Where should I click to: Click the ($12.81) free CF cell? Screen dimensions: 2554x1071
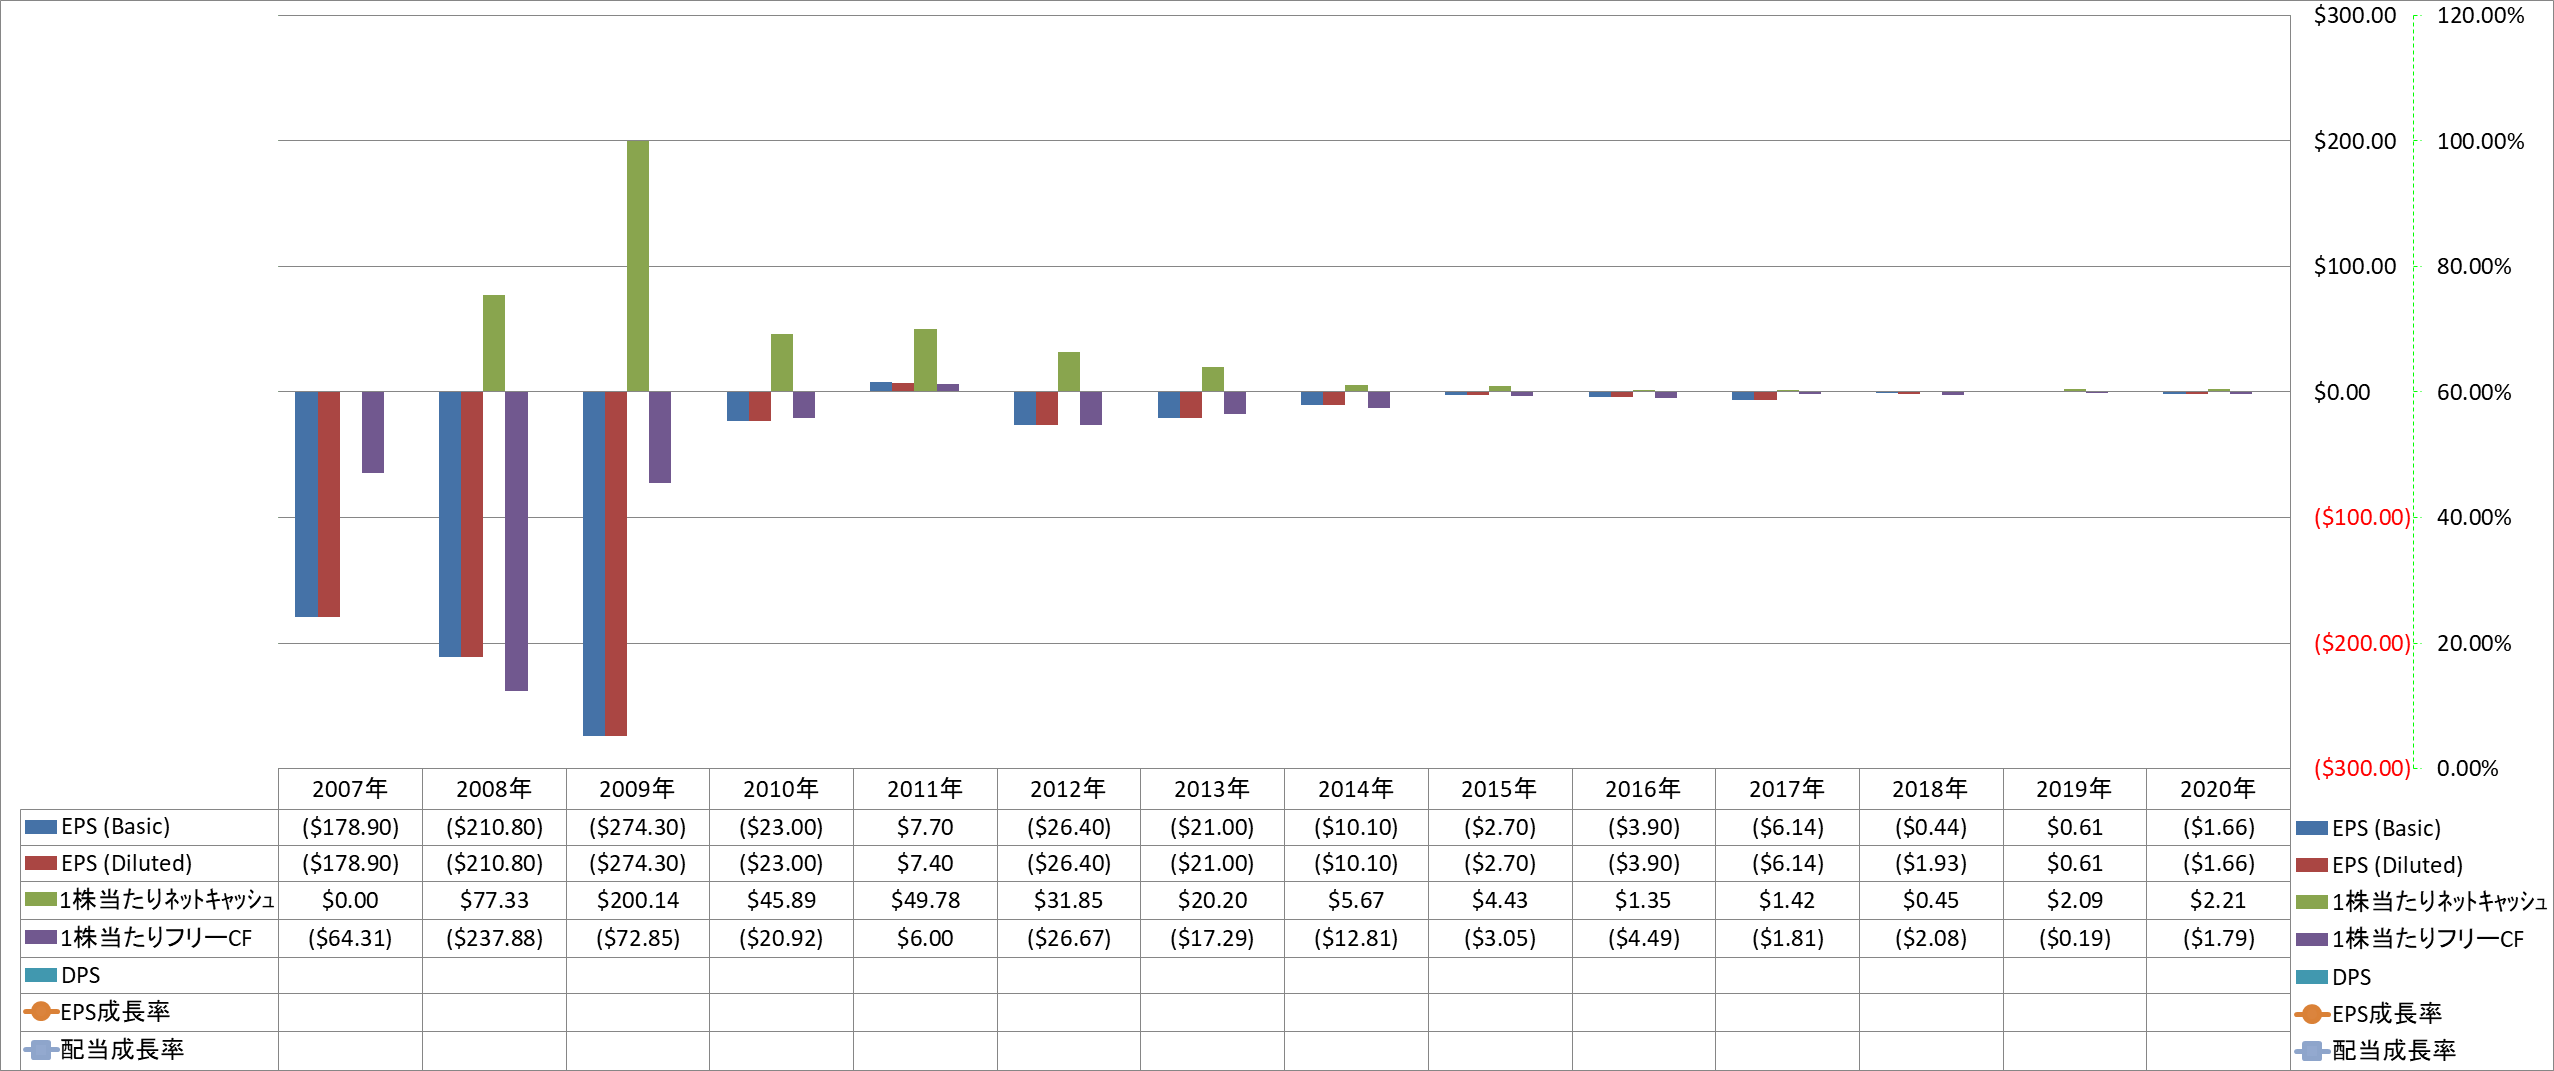click(x=1356, y=938)
